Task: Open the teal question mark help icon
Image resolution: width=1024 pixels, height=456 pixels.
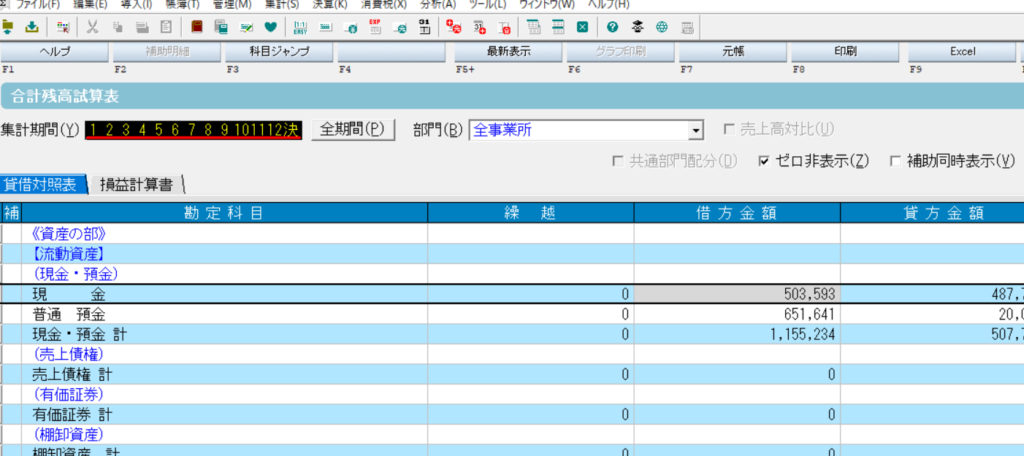Action: [x=612, y=27]
